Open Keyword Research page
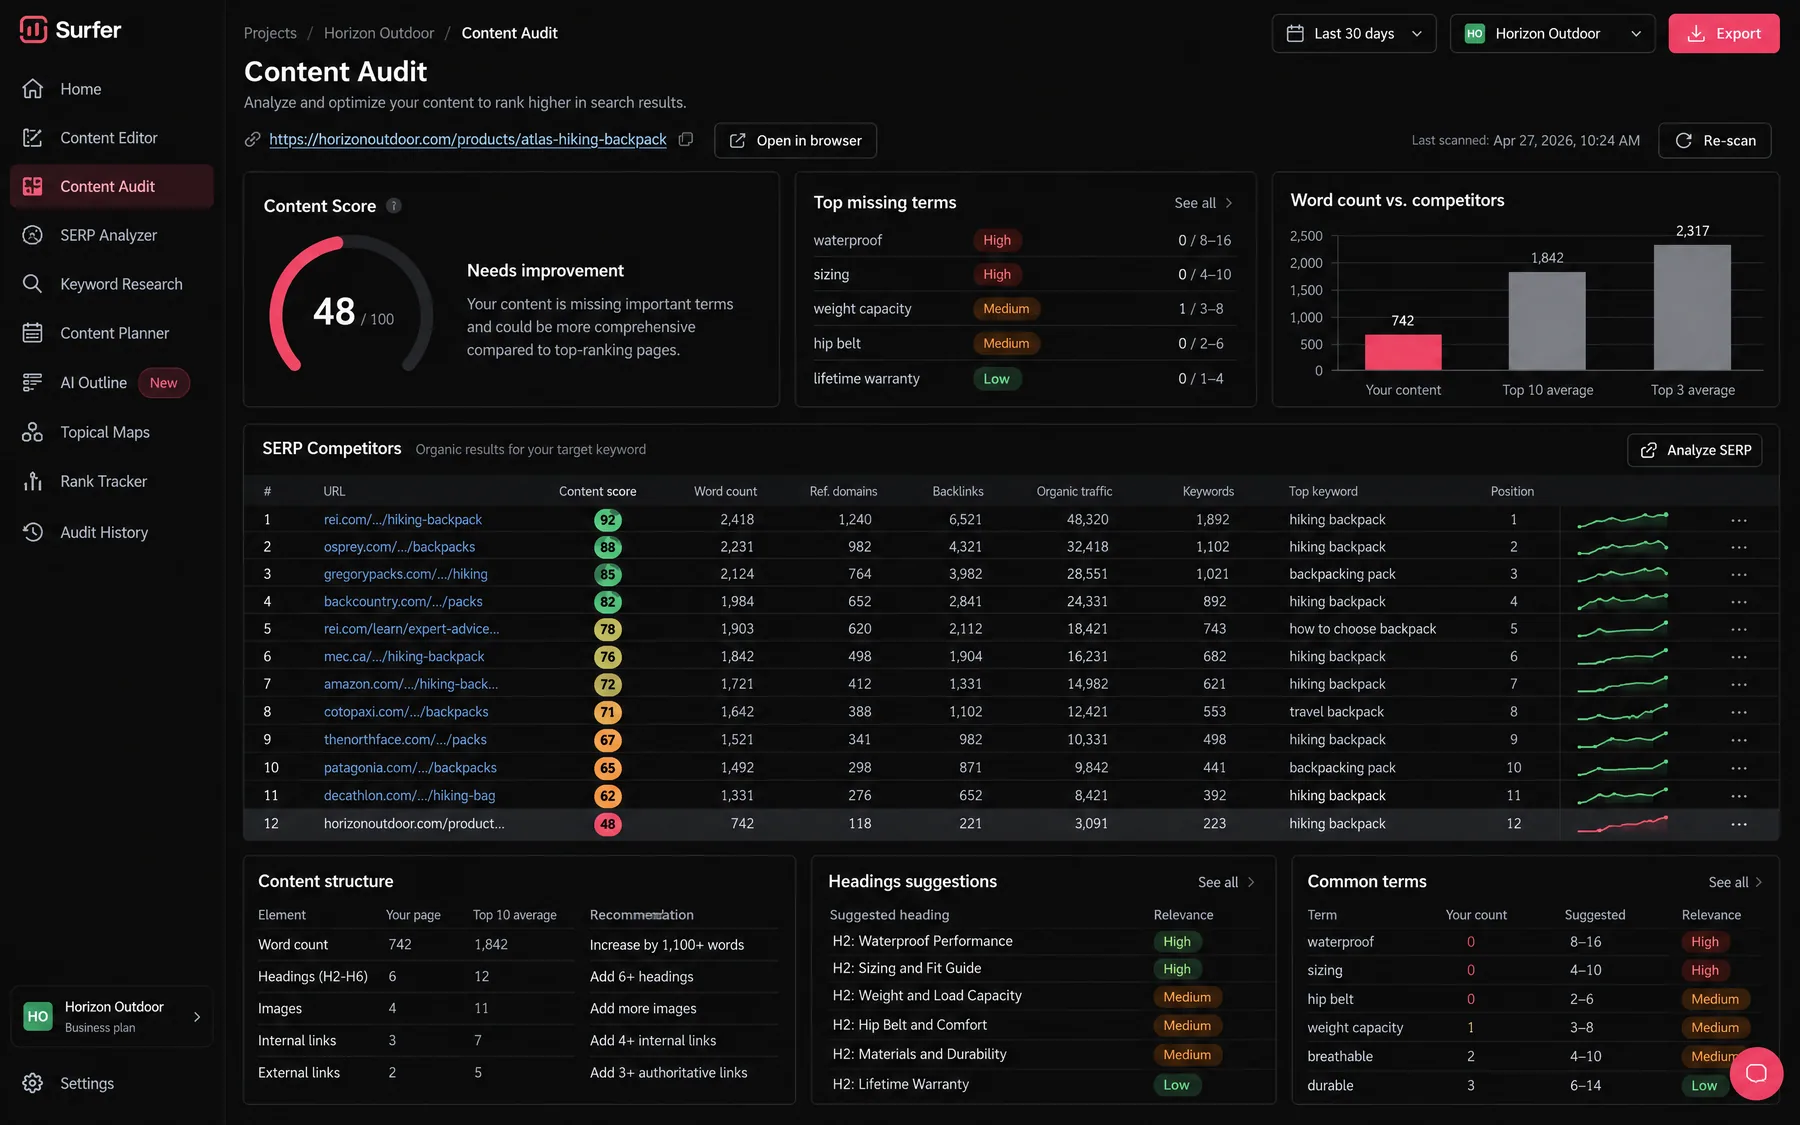The height and width of the screenshot is (1125, 1800). click(x=112, y=284)
